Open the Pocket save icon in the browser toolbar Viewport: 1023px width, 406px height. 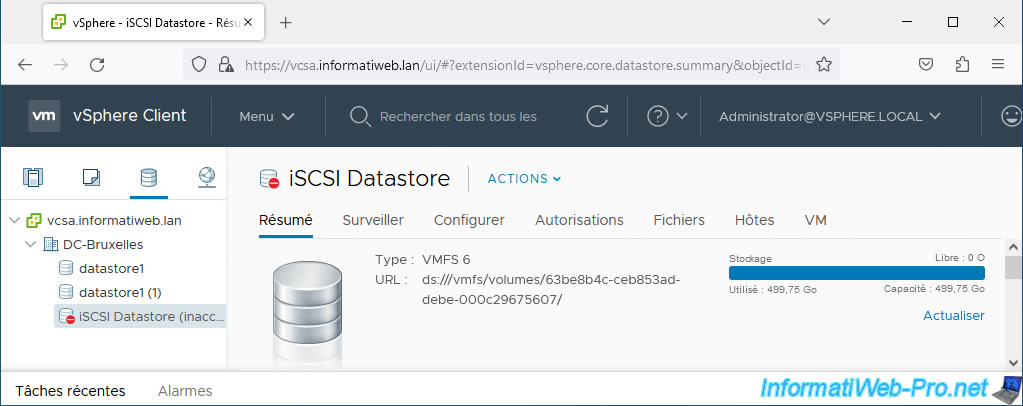(926, 64)
